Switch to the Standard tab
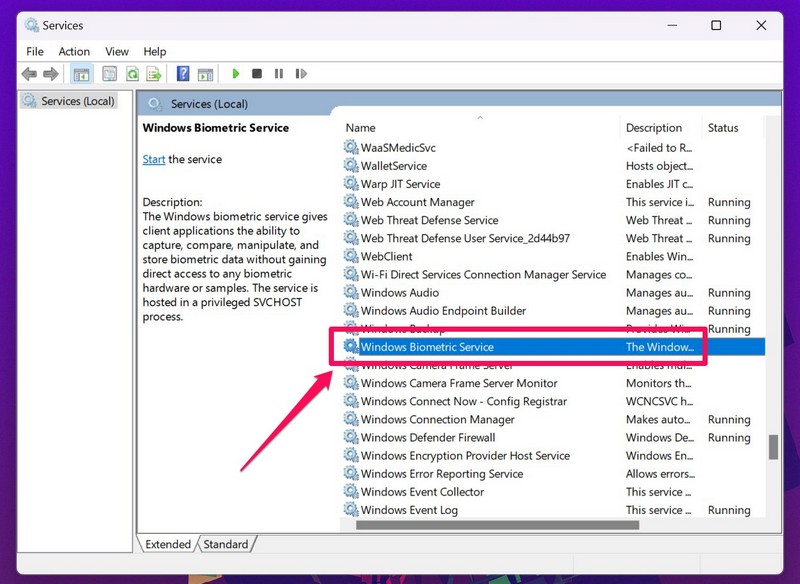This screenshot has height=584, width=800. coord(226,544)
